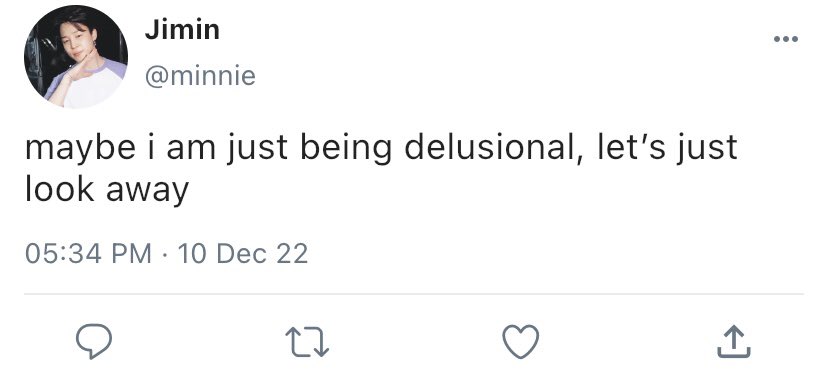Select the 10 Dec 22 date text
The height and width of the screenshot is (388, 828).
click(243, 253)
